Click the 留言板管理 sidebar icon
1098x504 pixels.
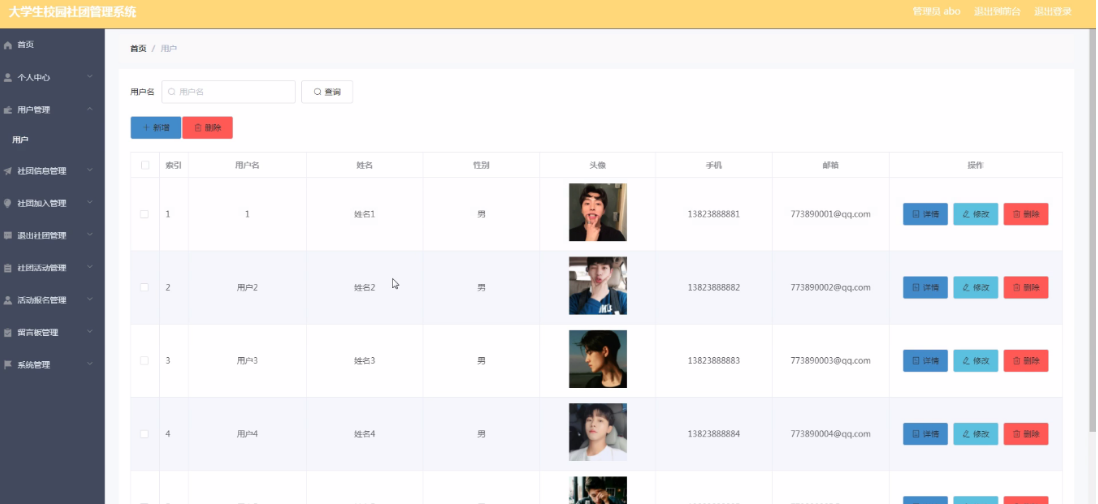pos(8,332)
